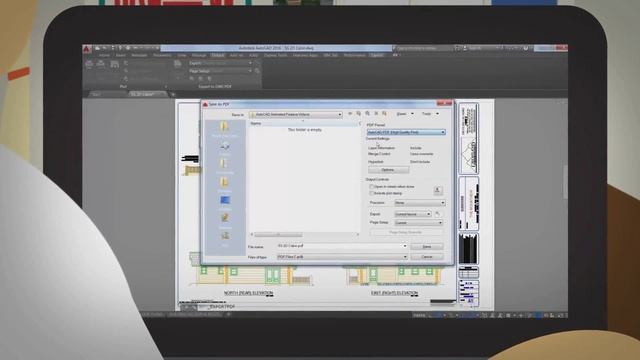Select the EXPORTPDF layout tab
Viewport: 640px width, 360px height.
point(222,307)
